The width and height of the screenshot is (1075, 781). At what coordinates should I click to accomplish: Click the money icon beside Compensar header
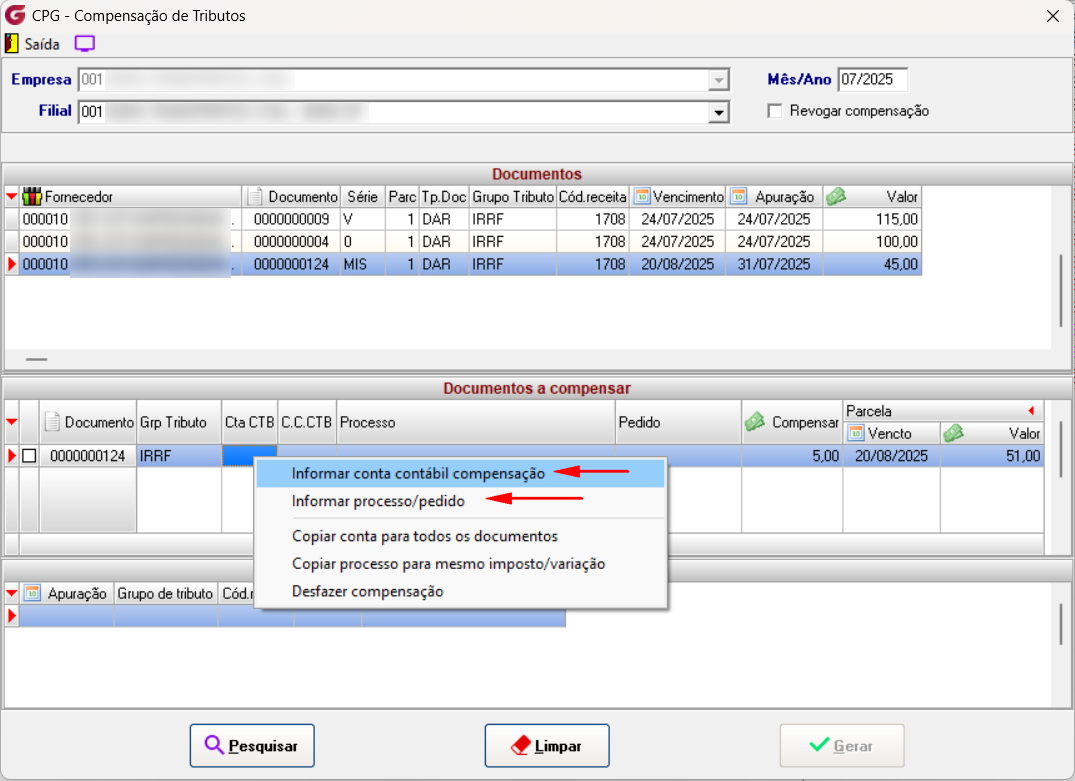(x=755, y=422)
